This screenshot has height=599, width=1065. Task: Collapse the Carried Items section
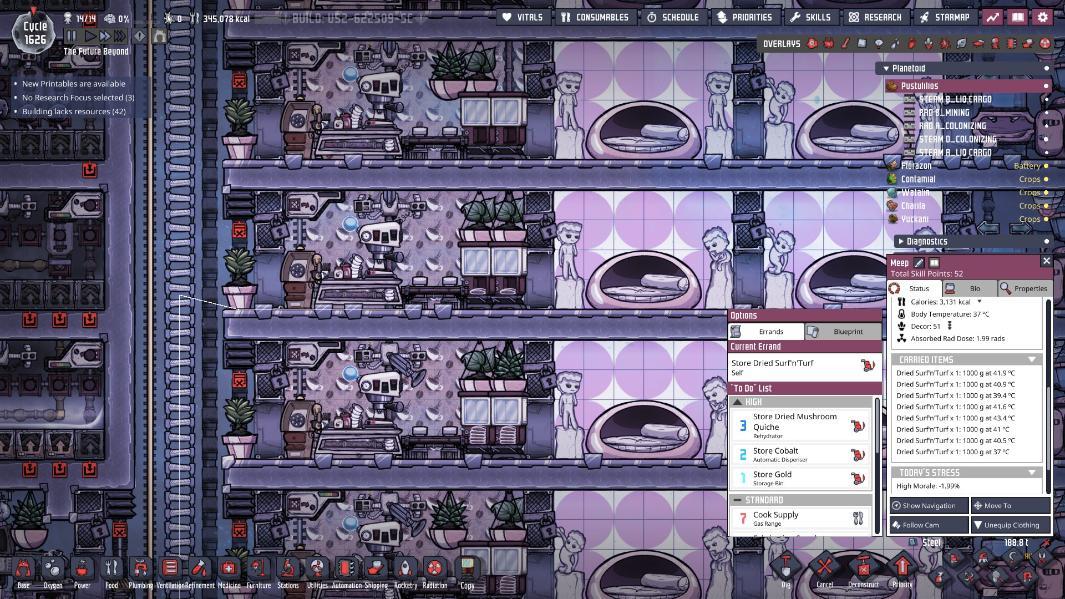(x=1032, y=359)
